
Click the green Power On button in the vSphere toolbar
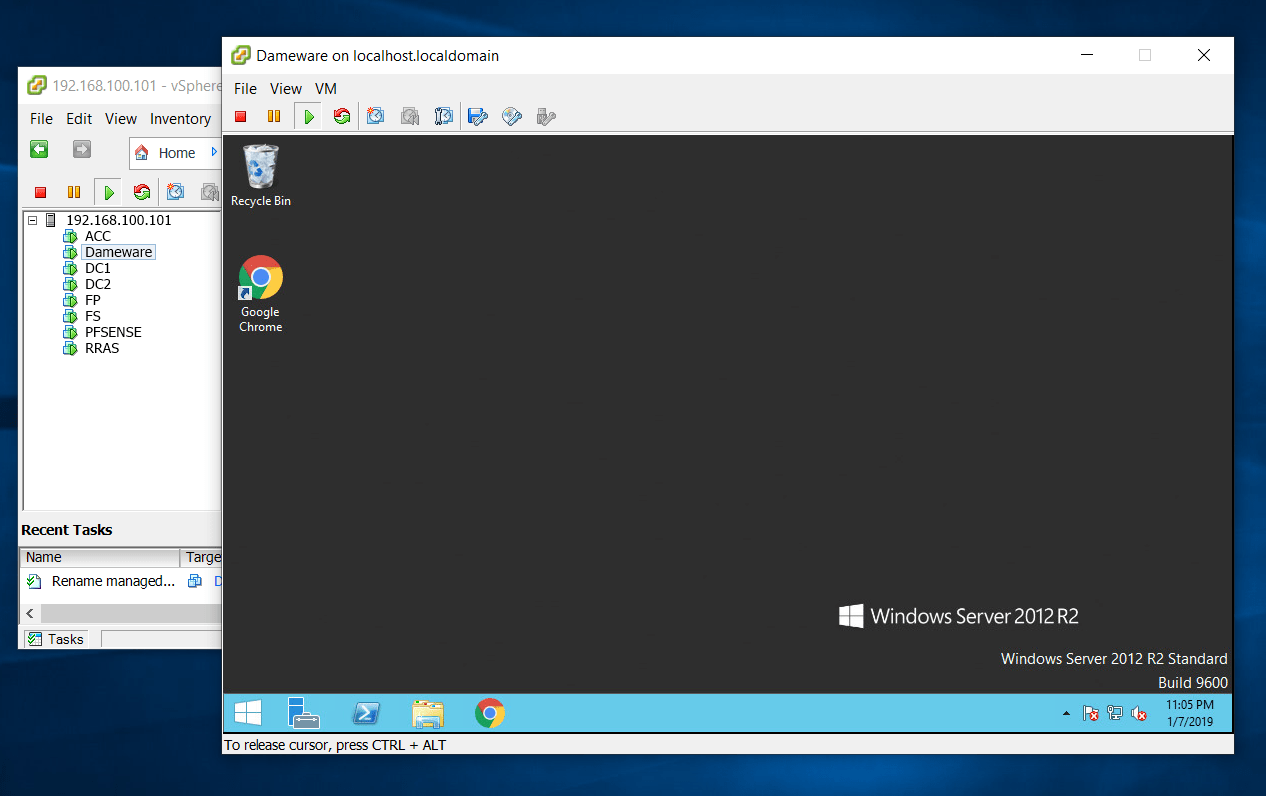click(x=109, y=192)
